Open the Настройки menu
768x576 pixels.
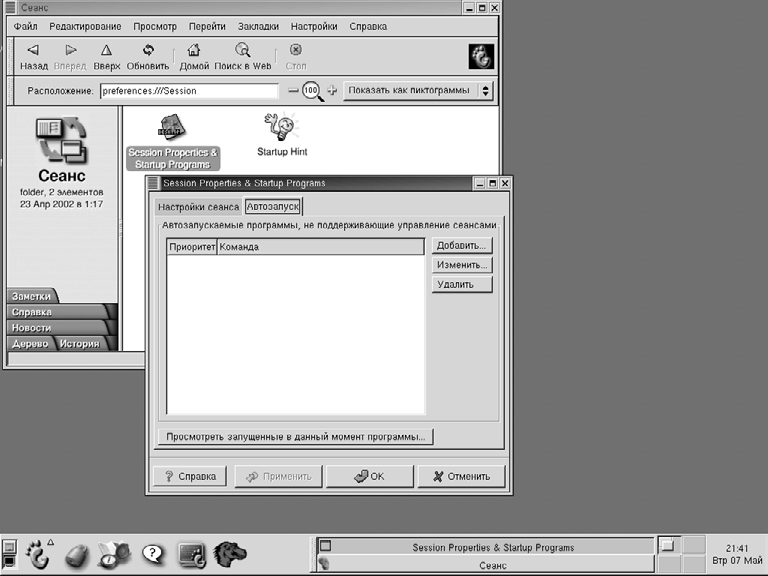click(314, 26)
